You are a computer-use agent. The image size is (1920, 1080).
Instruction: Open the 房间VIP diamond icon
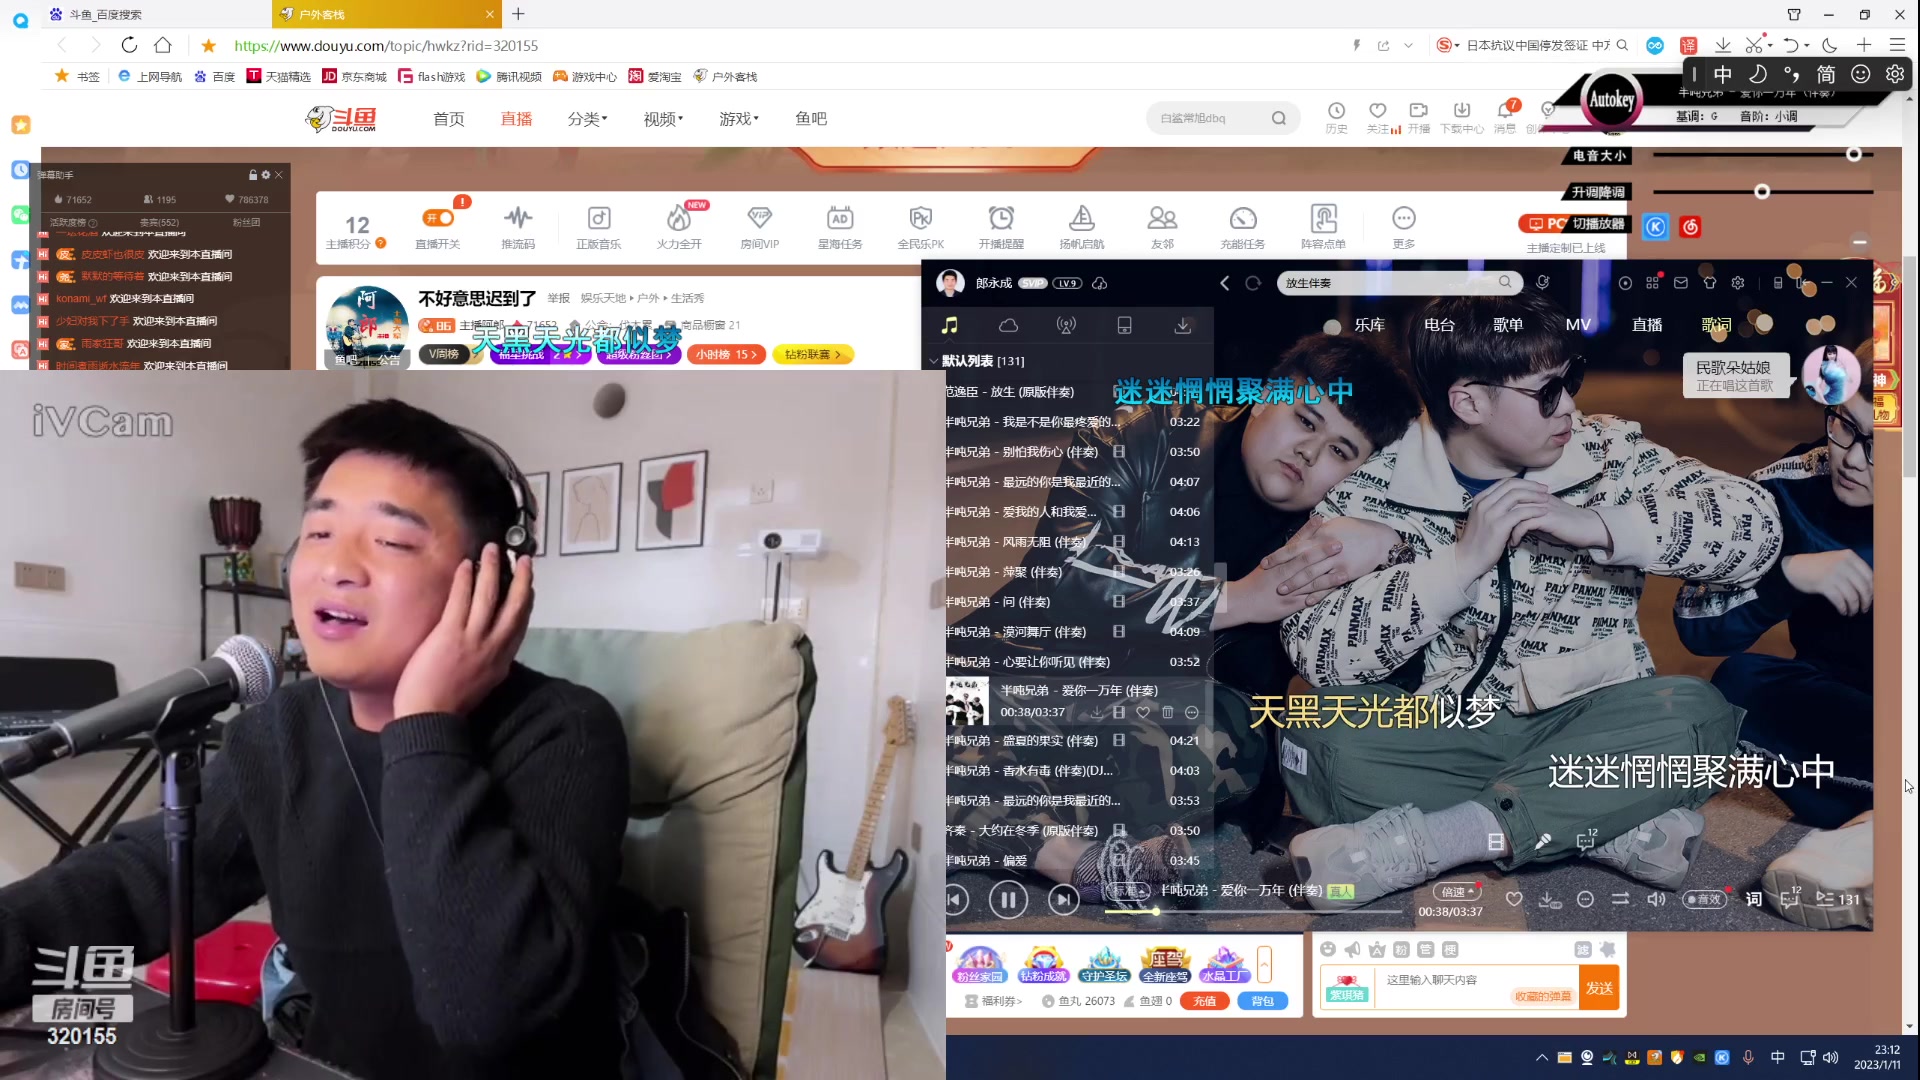pos(759,218)
